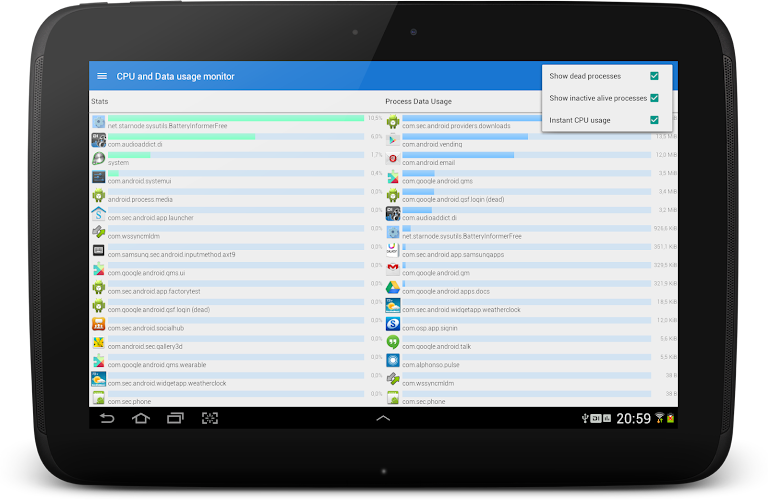Tap the Android home navigation button
768x500 pixels.
(x=141, y=418)
